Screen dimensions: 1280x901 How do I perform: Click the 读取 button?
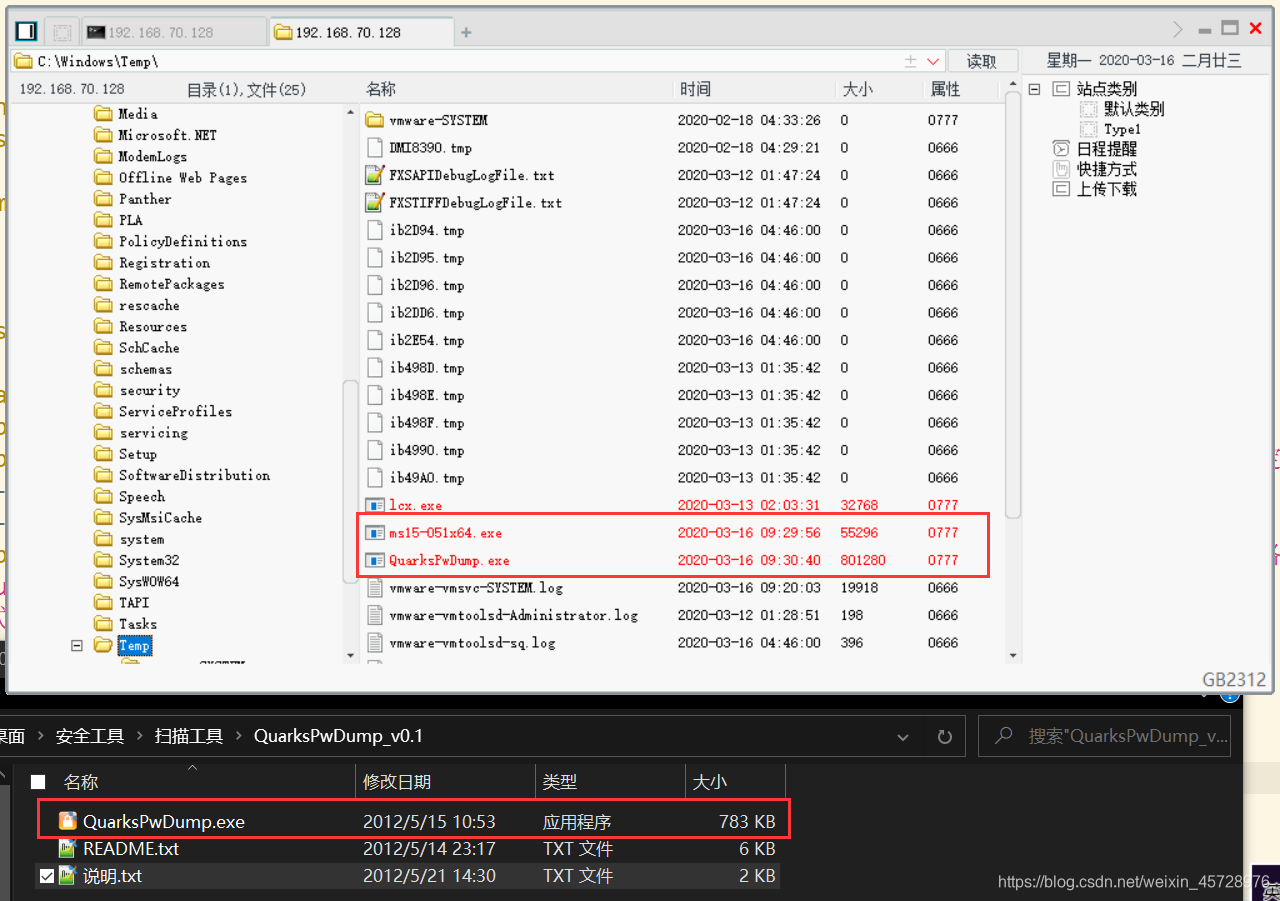point(982,61)
